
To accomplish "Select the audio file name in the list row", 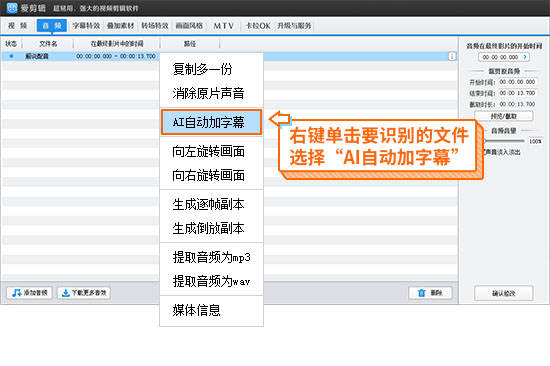I will tap(36, 56).
